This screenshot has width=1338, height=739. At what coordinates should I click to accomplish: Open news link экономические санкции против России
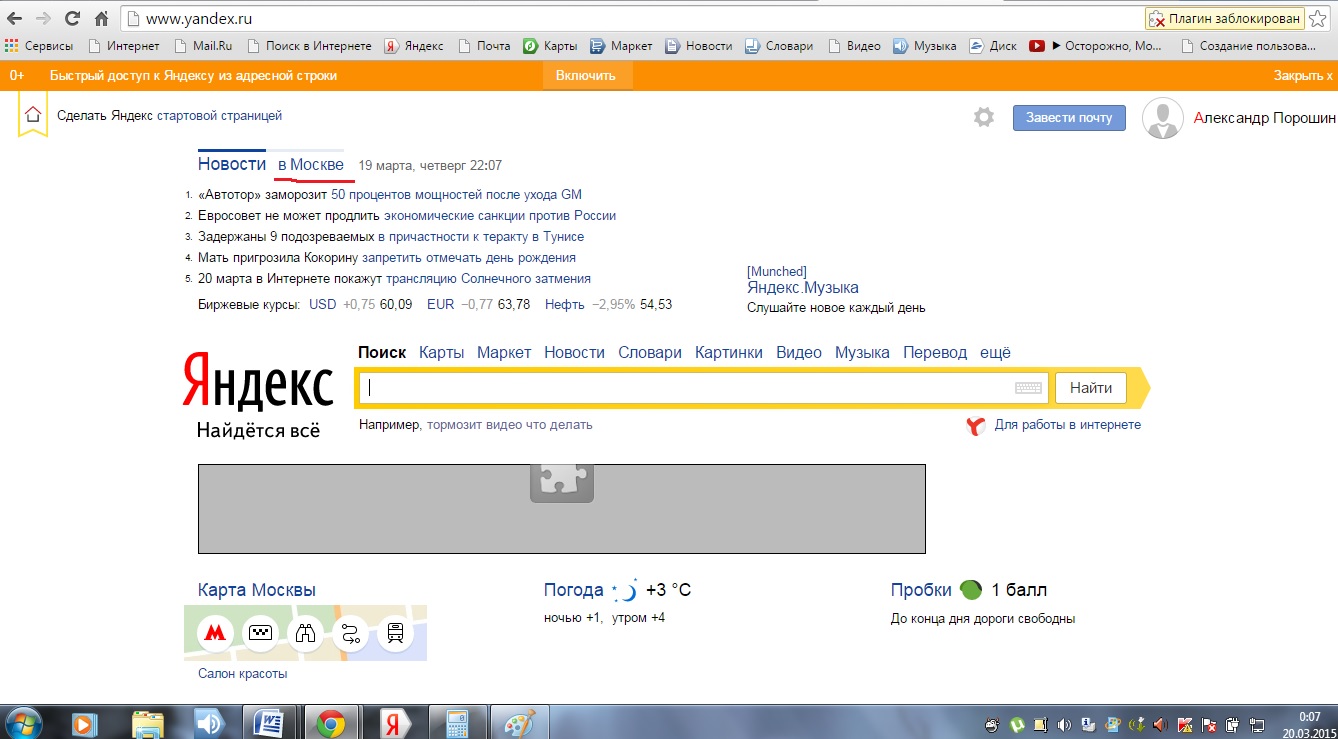point(500,215)
